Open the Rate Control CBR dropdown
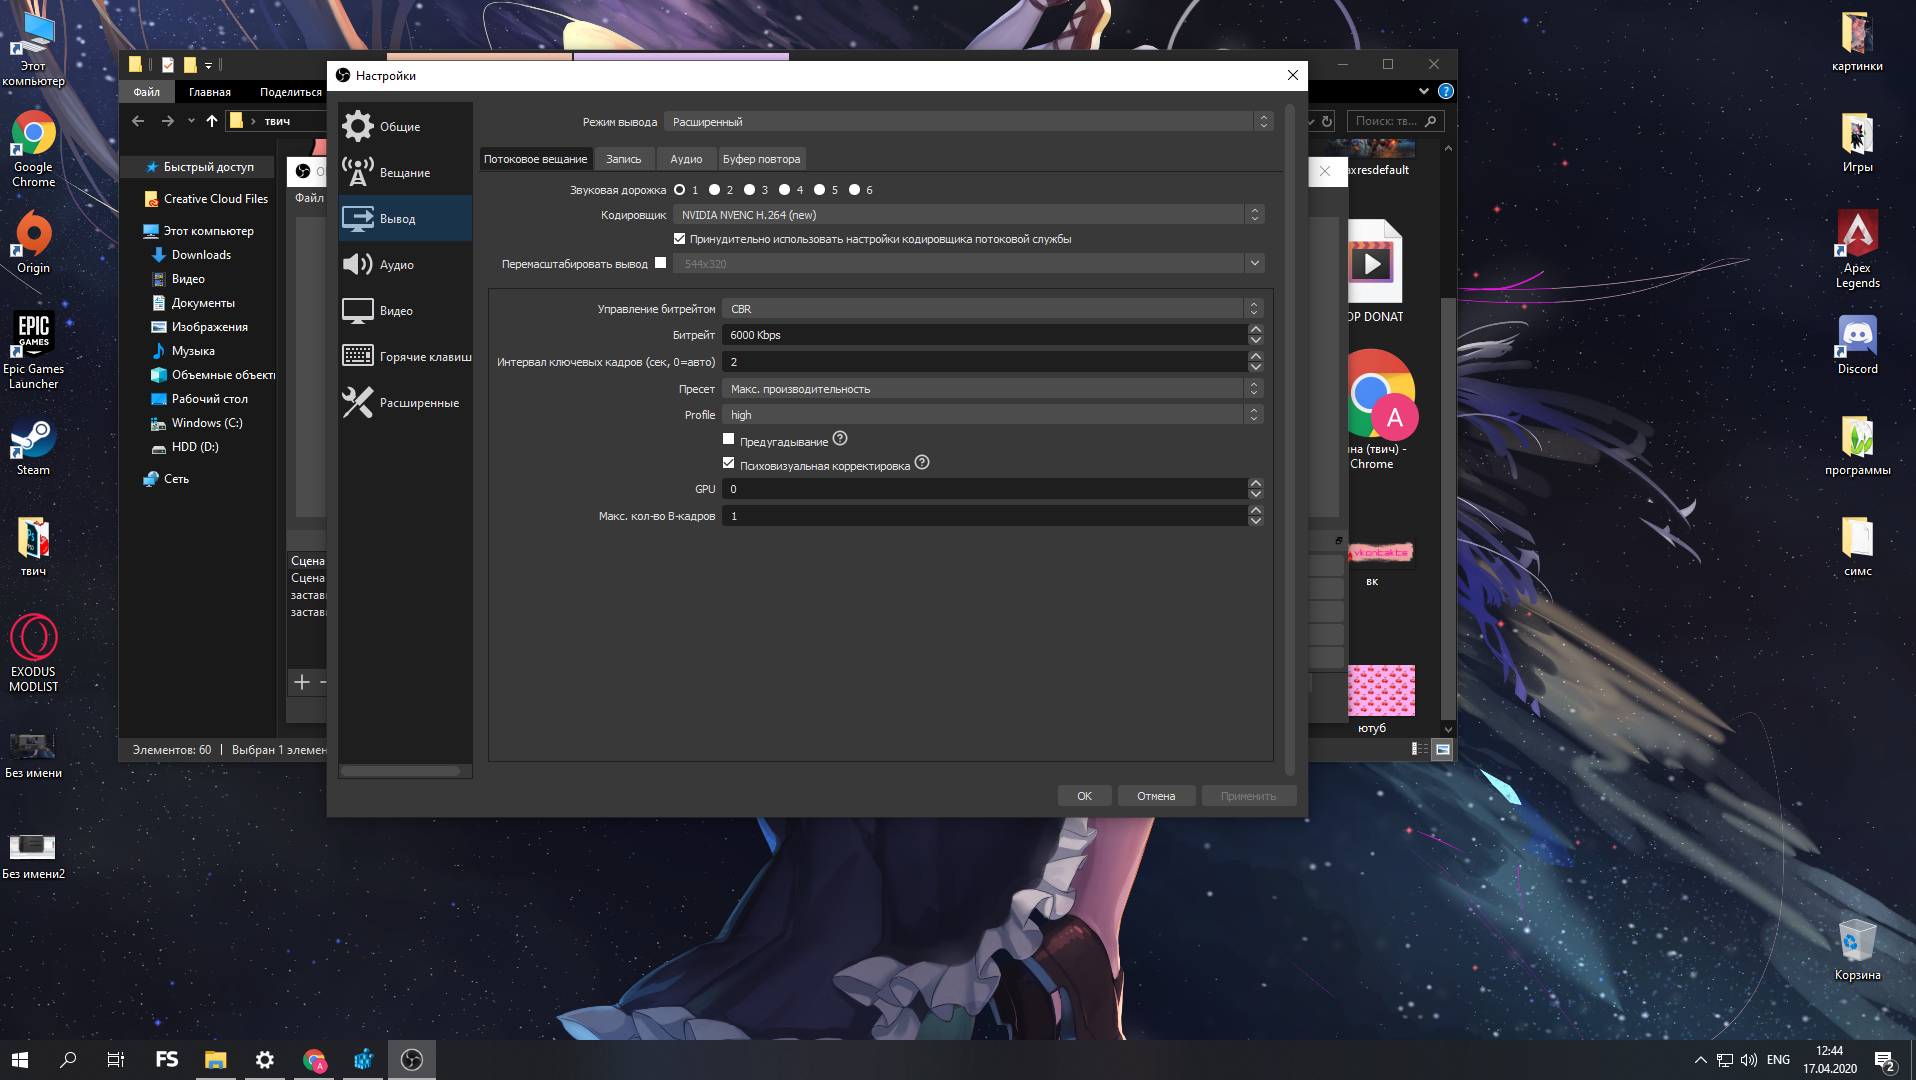 click(x=992, y=309)
